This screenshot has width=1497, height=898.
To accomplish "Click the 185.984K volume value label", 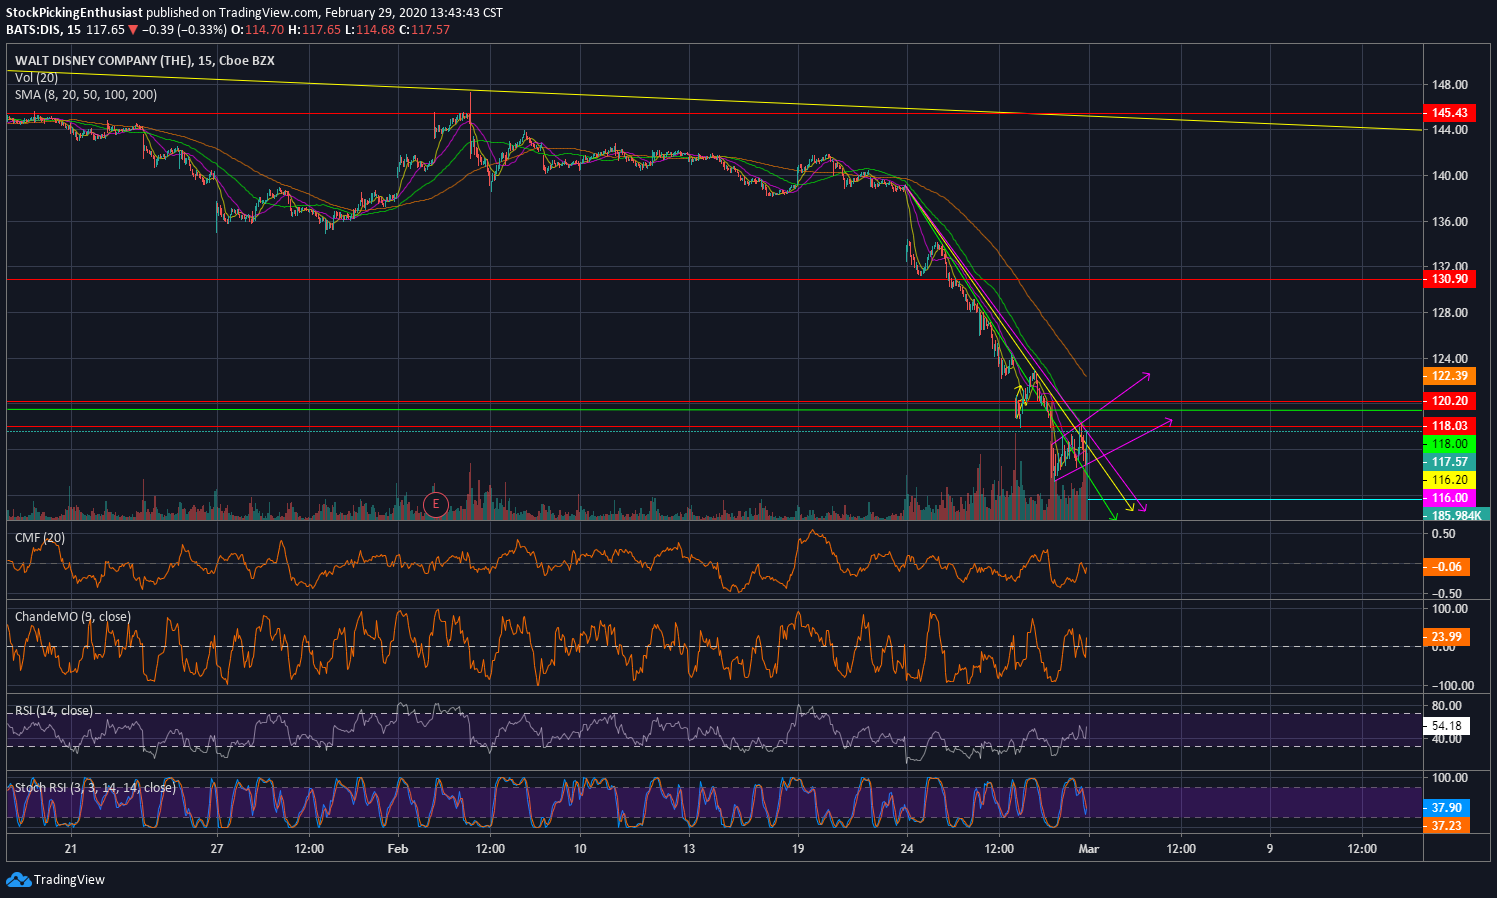I will (1456, 515).
